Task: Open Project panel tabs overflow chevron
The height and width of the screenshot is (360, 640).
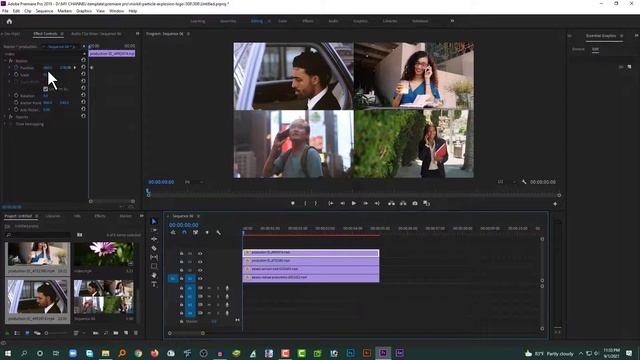Action: (142, 216)
